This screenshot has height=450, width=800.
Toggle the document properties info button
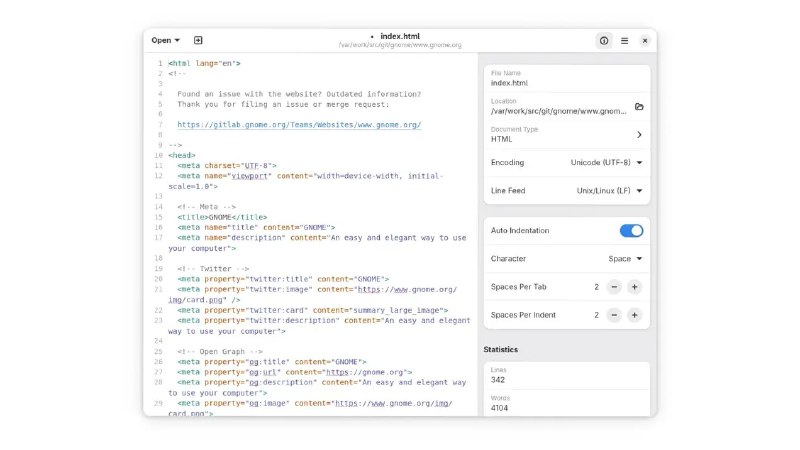(604, 41)
